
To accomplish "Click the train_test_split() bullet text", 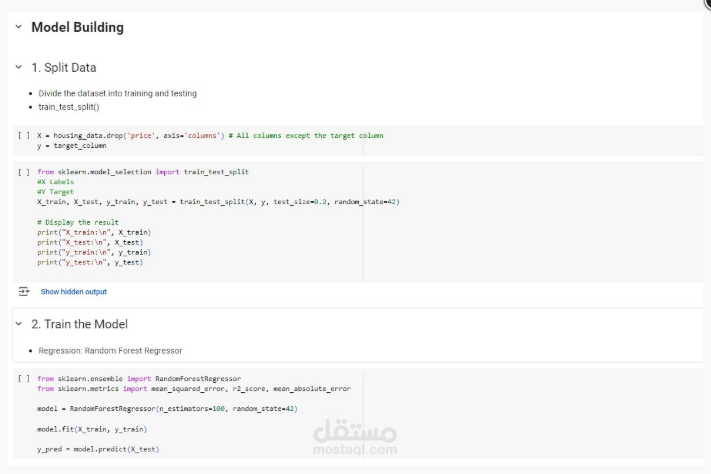I will (x=69, y=106).
